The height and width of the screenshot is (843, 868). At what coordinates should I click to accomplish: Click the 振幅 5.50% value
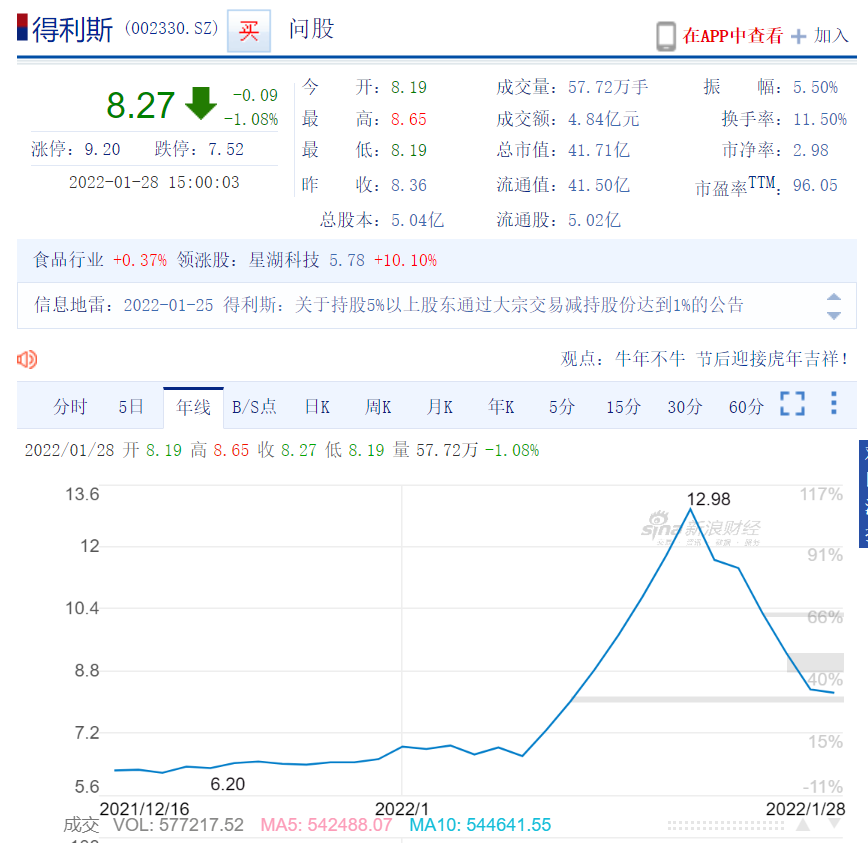pyautogui.click(x=815, y=87)
